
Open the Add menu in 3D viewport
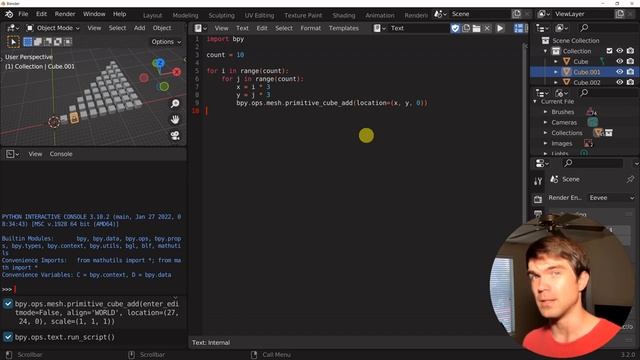point(139,28)
